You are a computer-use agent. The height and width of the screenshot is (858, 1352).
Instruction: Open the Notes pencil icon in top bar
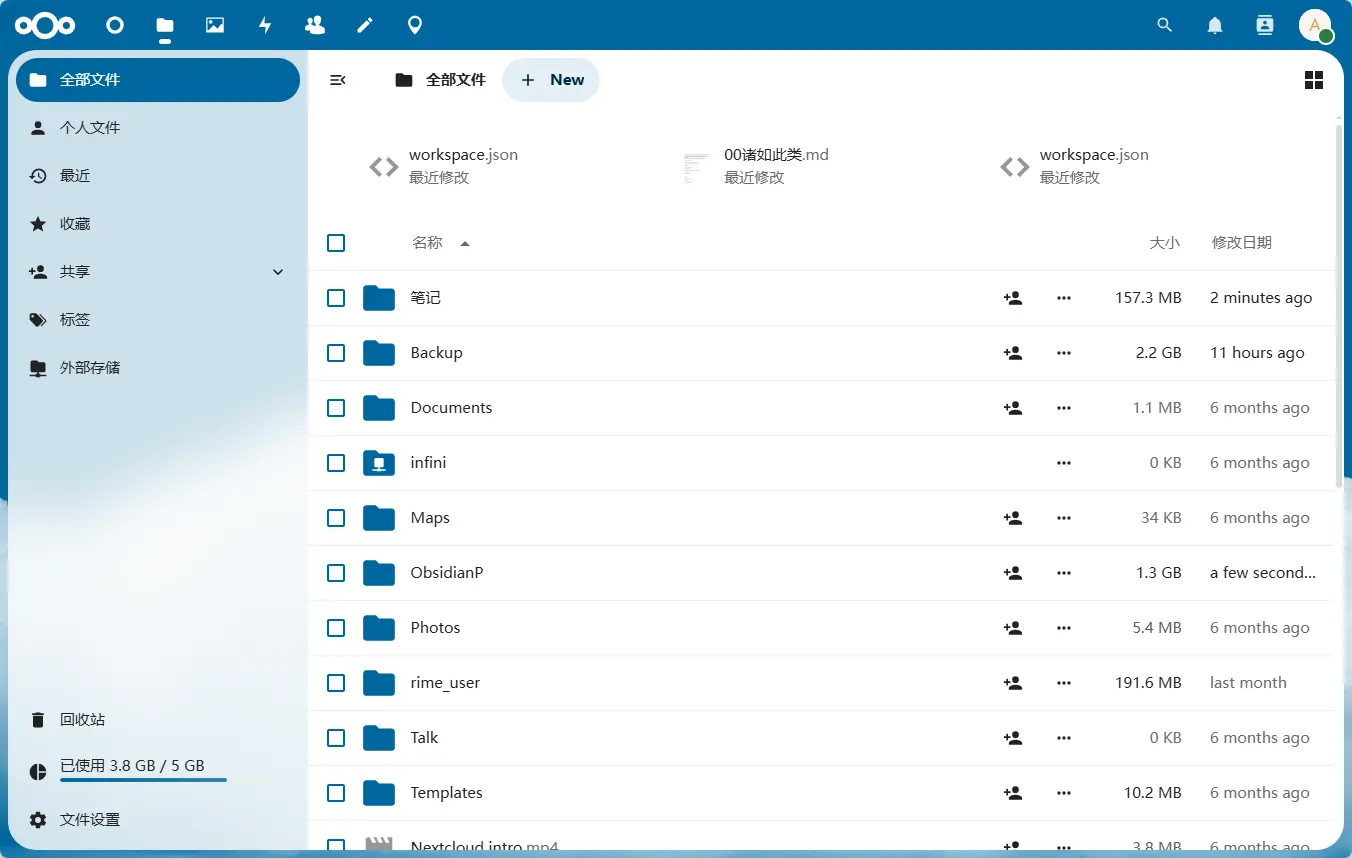tap(365, 25)
